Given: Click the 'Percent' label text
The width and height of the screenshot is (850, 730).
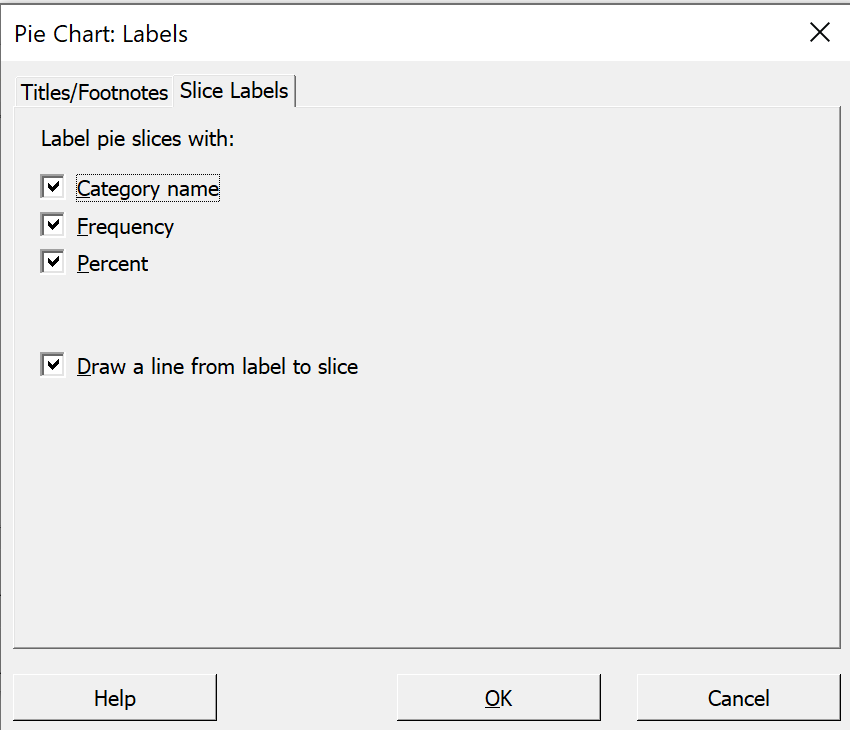Looking at the screenshot, I should (x=112, y=264).
